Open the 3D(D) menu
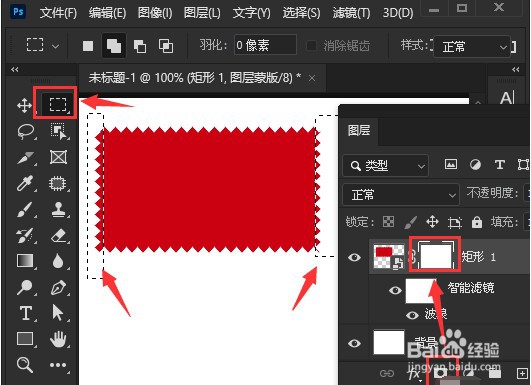This screenshot has width=531, height=385. (x=398, y=13)
